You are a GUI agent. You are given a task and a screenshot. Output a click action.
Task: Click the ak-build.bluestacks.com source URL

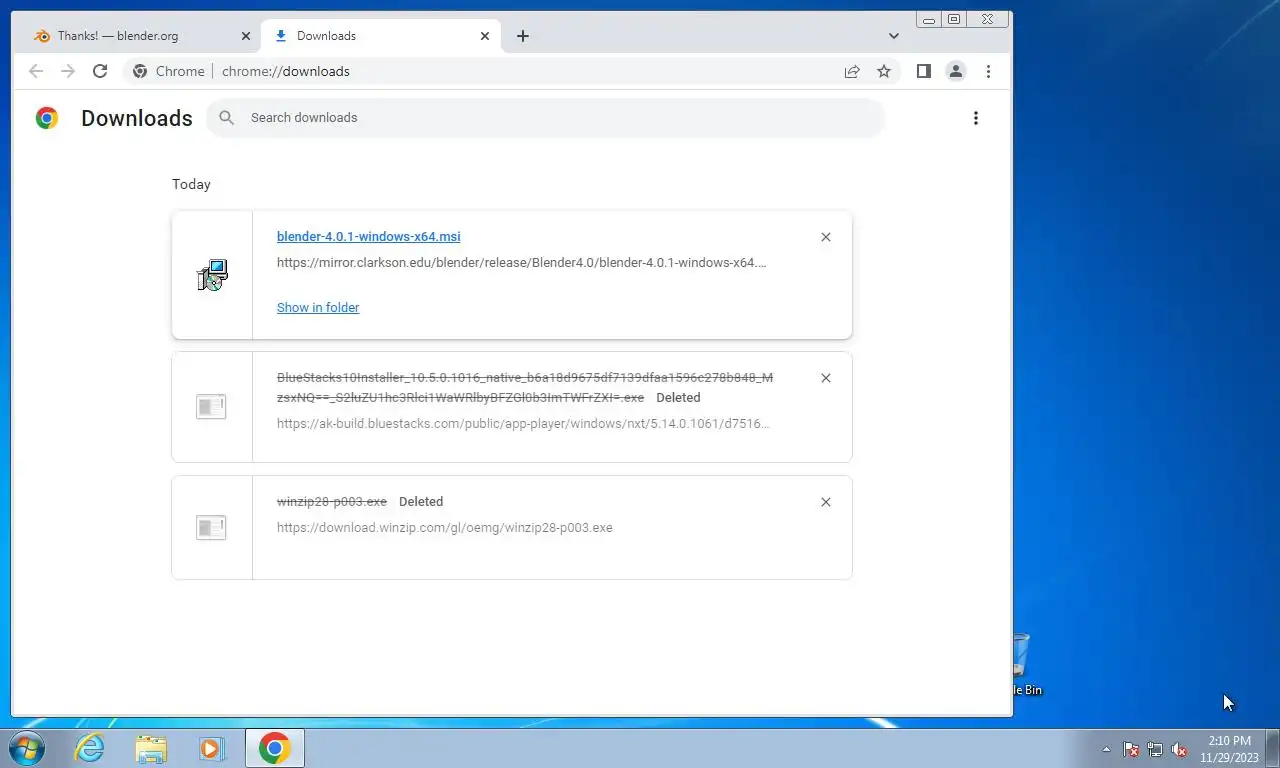tap(523, 423)
